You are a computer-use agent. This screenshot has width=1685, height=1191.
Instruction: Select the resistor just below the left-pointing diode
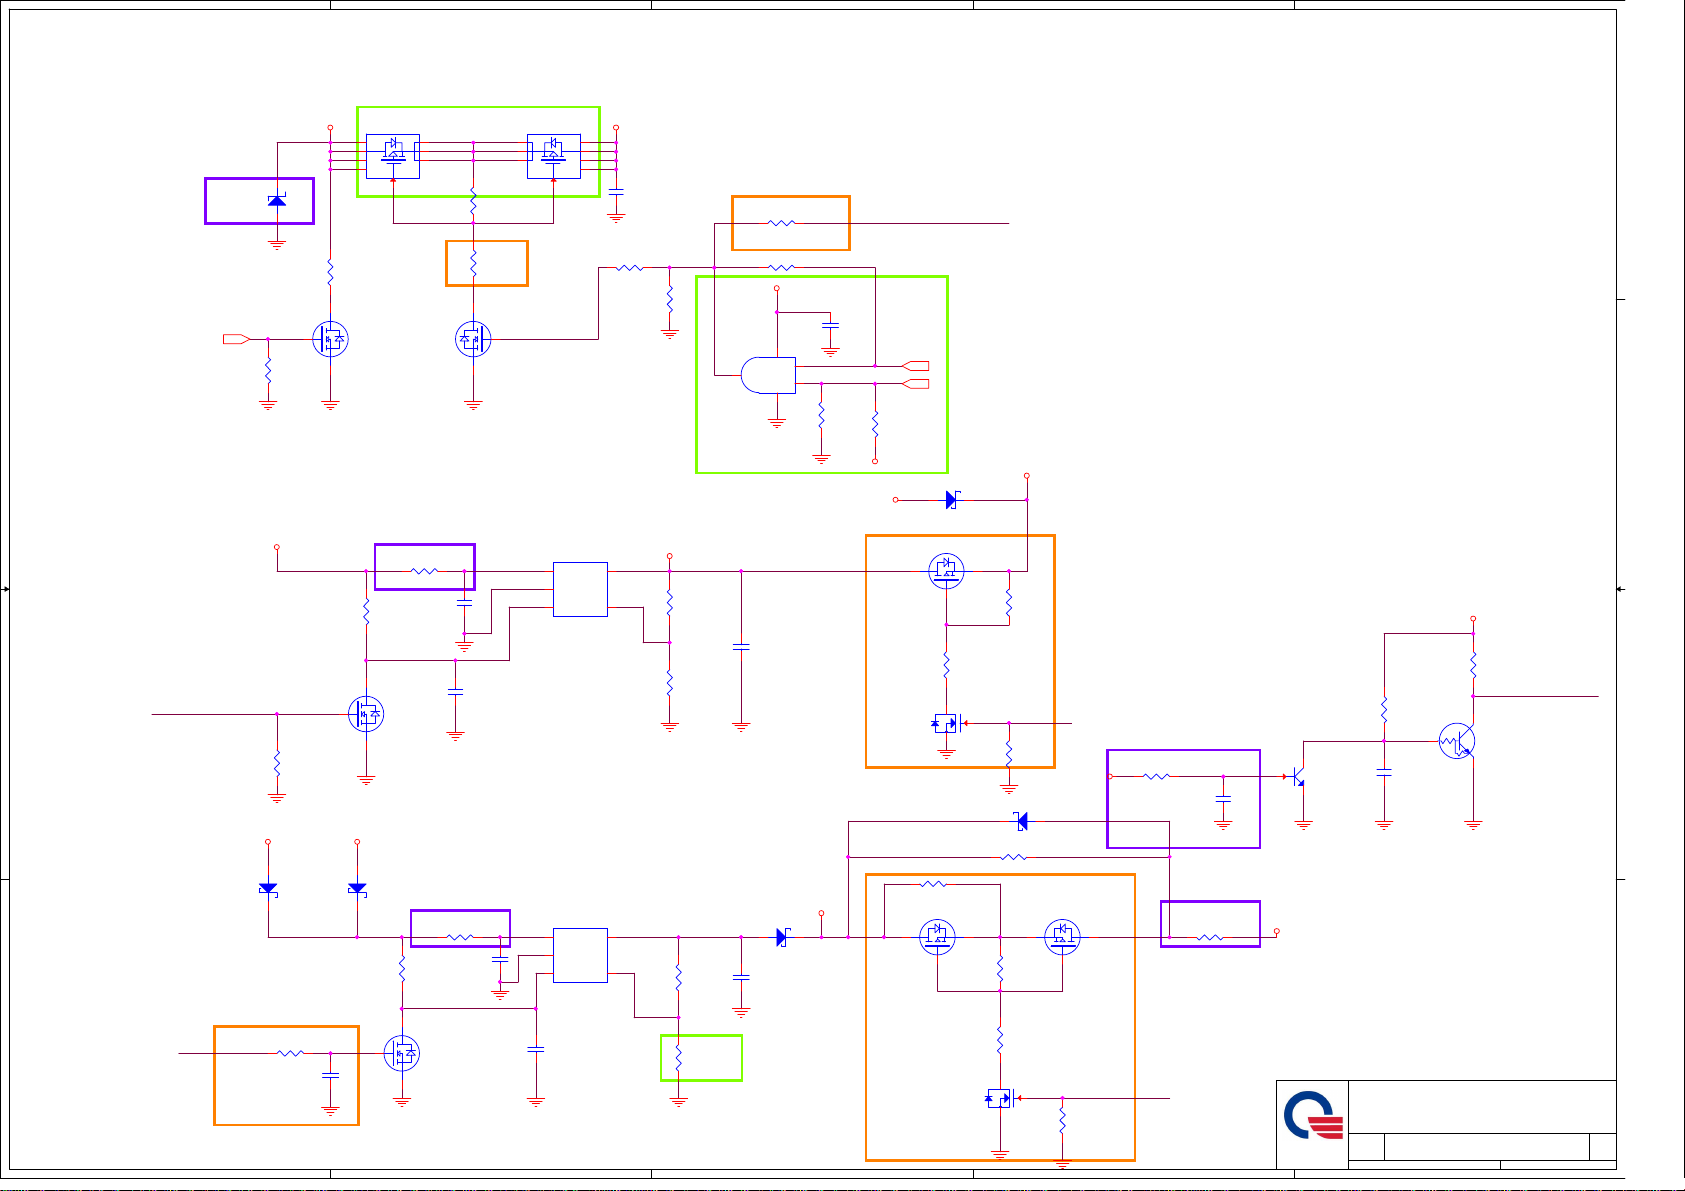[x=1014, y=857]
